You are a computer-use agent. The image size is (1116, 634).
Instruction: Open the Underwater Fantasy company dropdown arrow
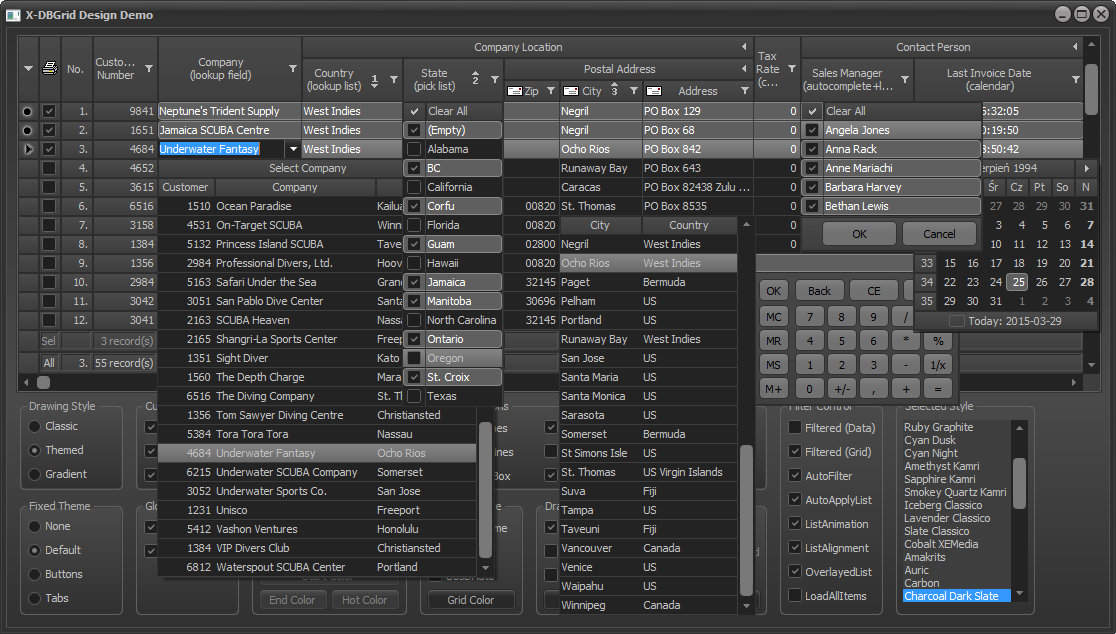[x=293, y=149]
